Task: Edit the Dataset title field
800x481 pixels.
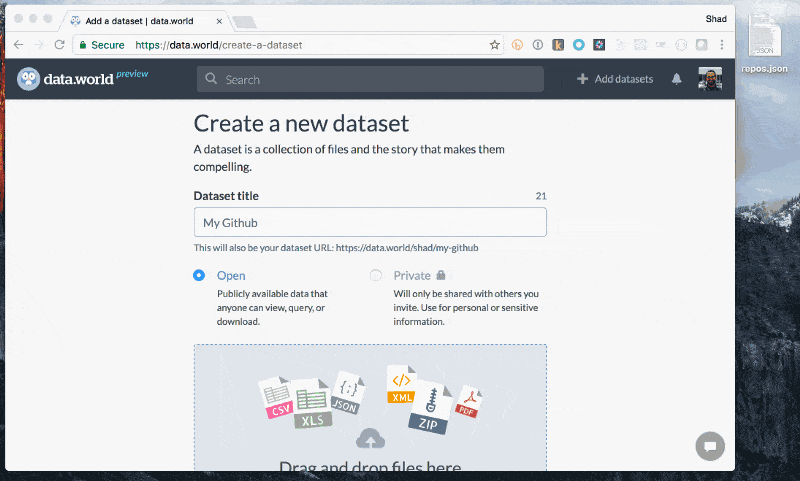Action: click(x=370, y=222)
